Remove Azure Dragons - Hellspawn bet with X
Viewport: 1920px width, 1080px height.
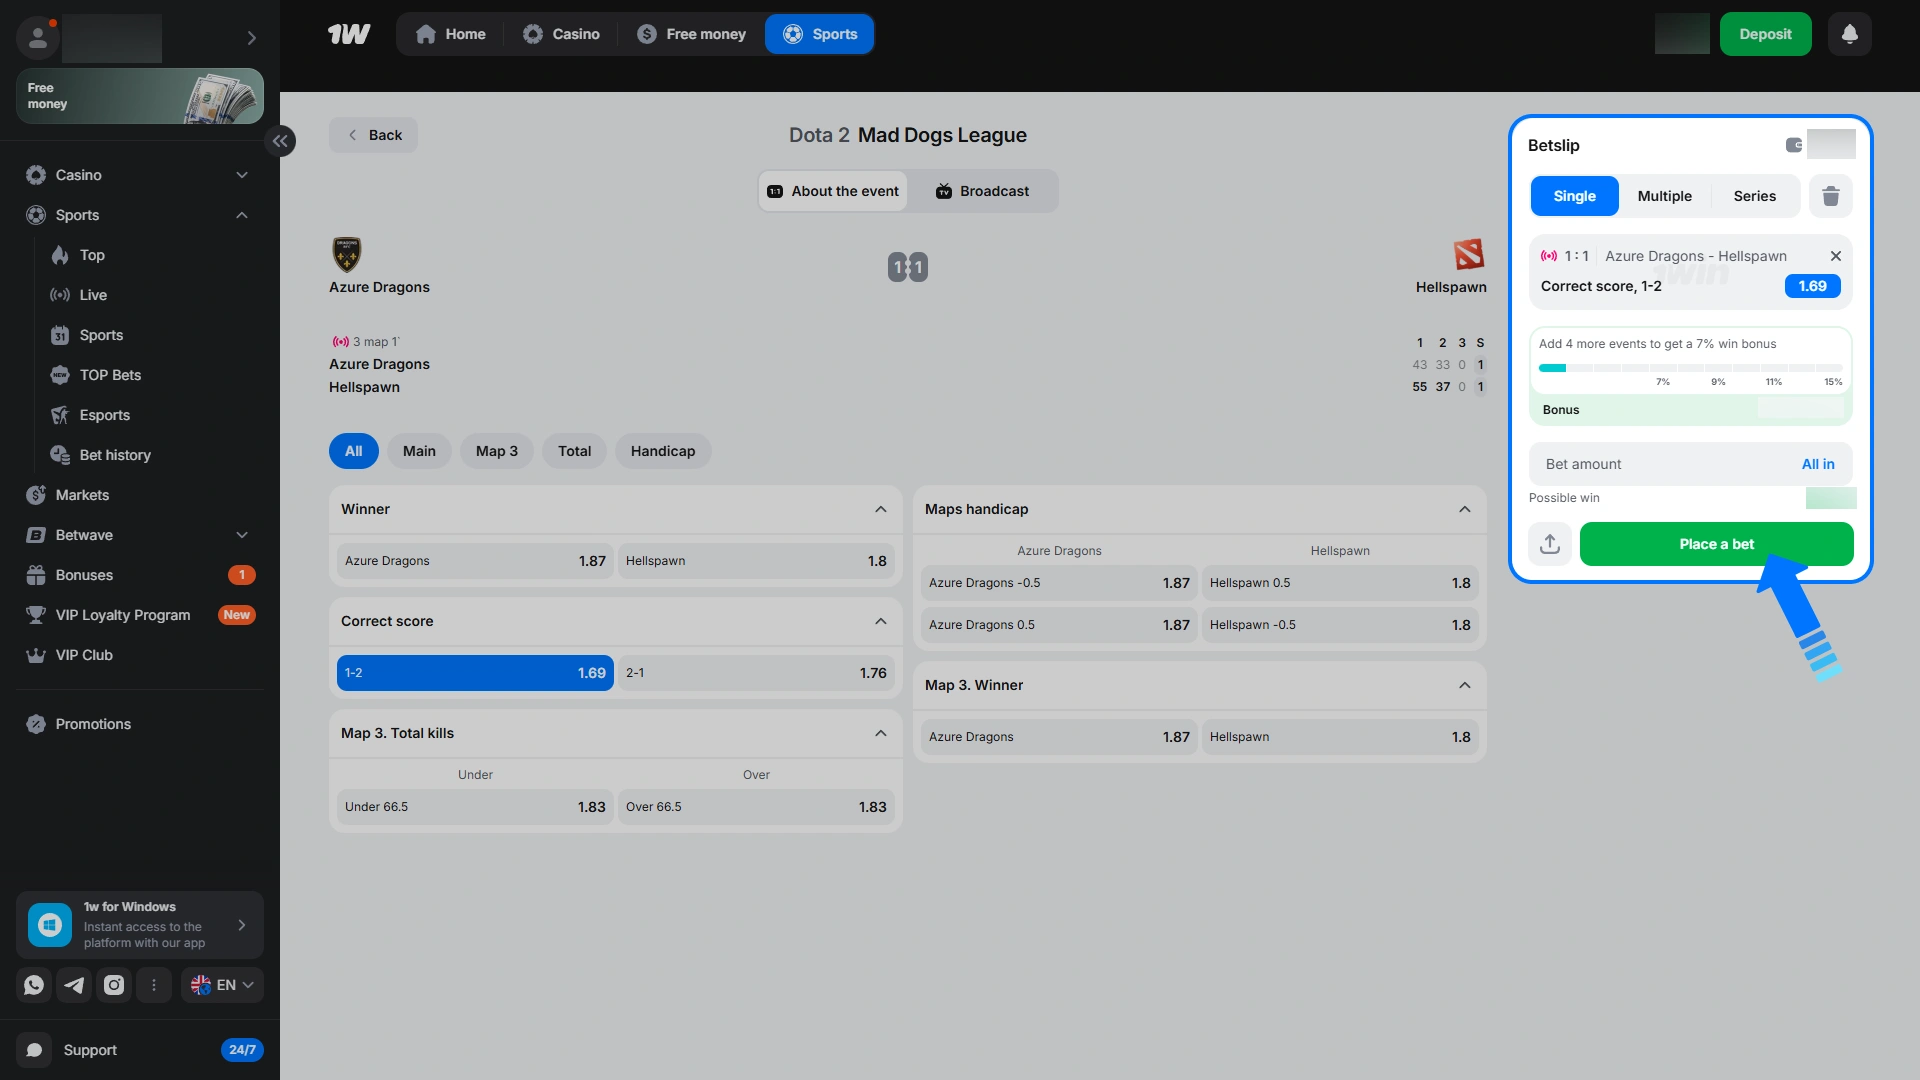click(1836, 256)
